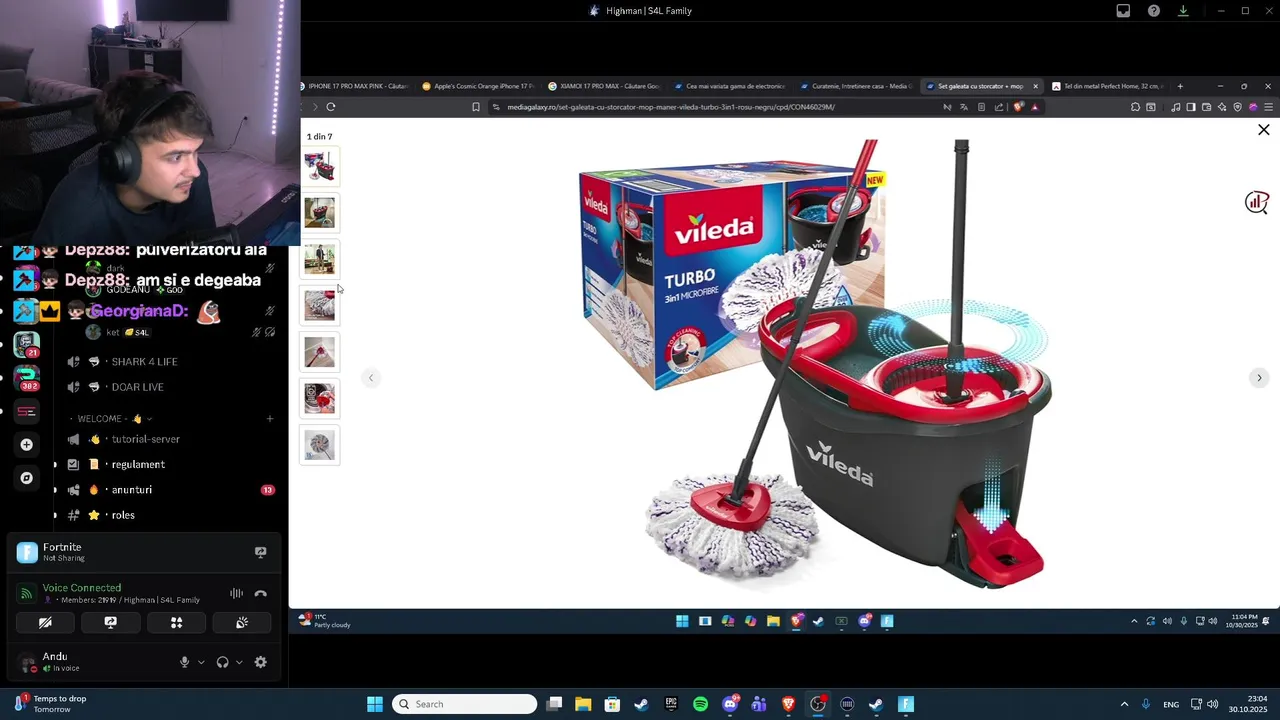Screen dimensions: 1280x720
Task: Mute Discord microphone
Action: click(184, 662)
